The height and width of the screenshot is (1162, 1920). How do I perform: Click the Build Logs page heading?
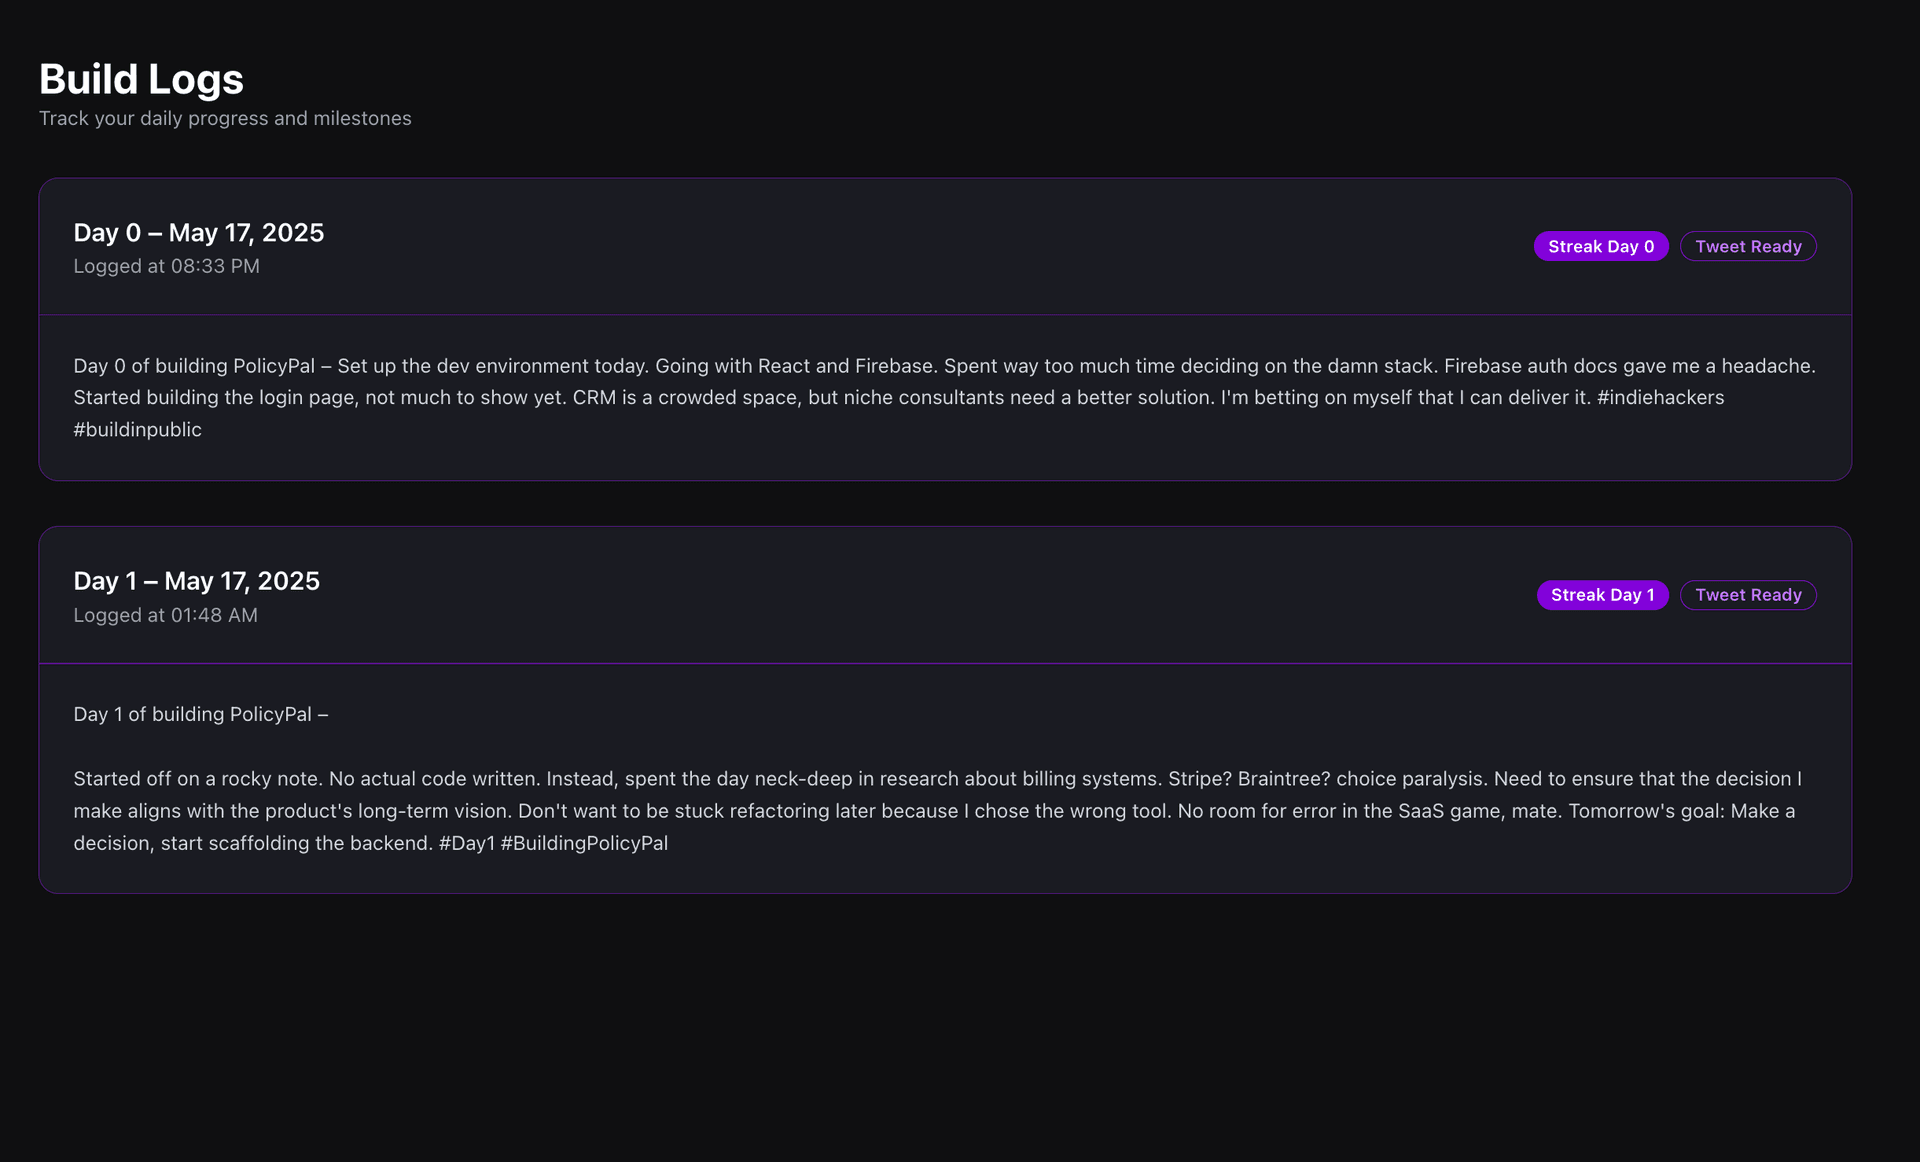[x=141, y=79]
